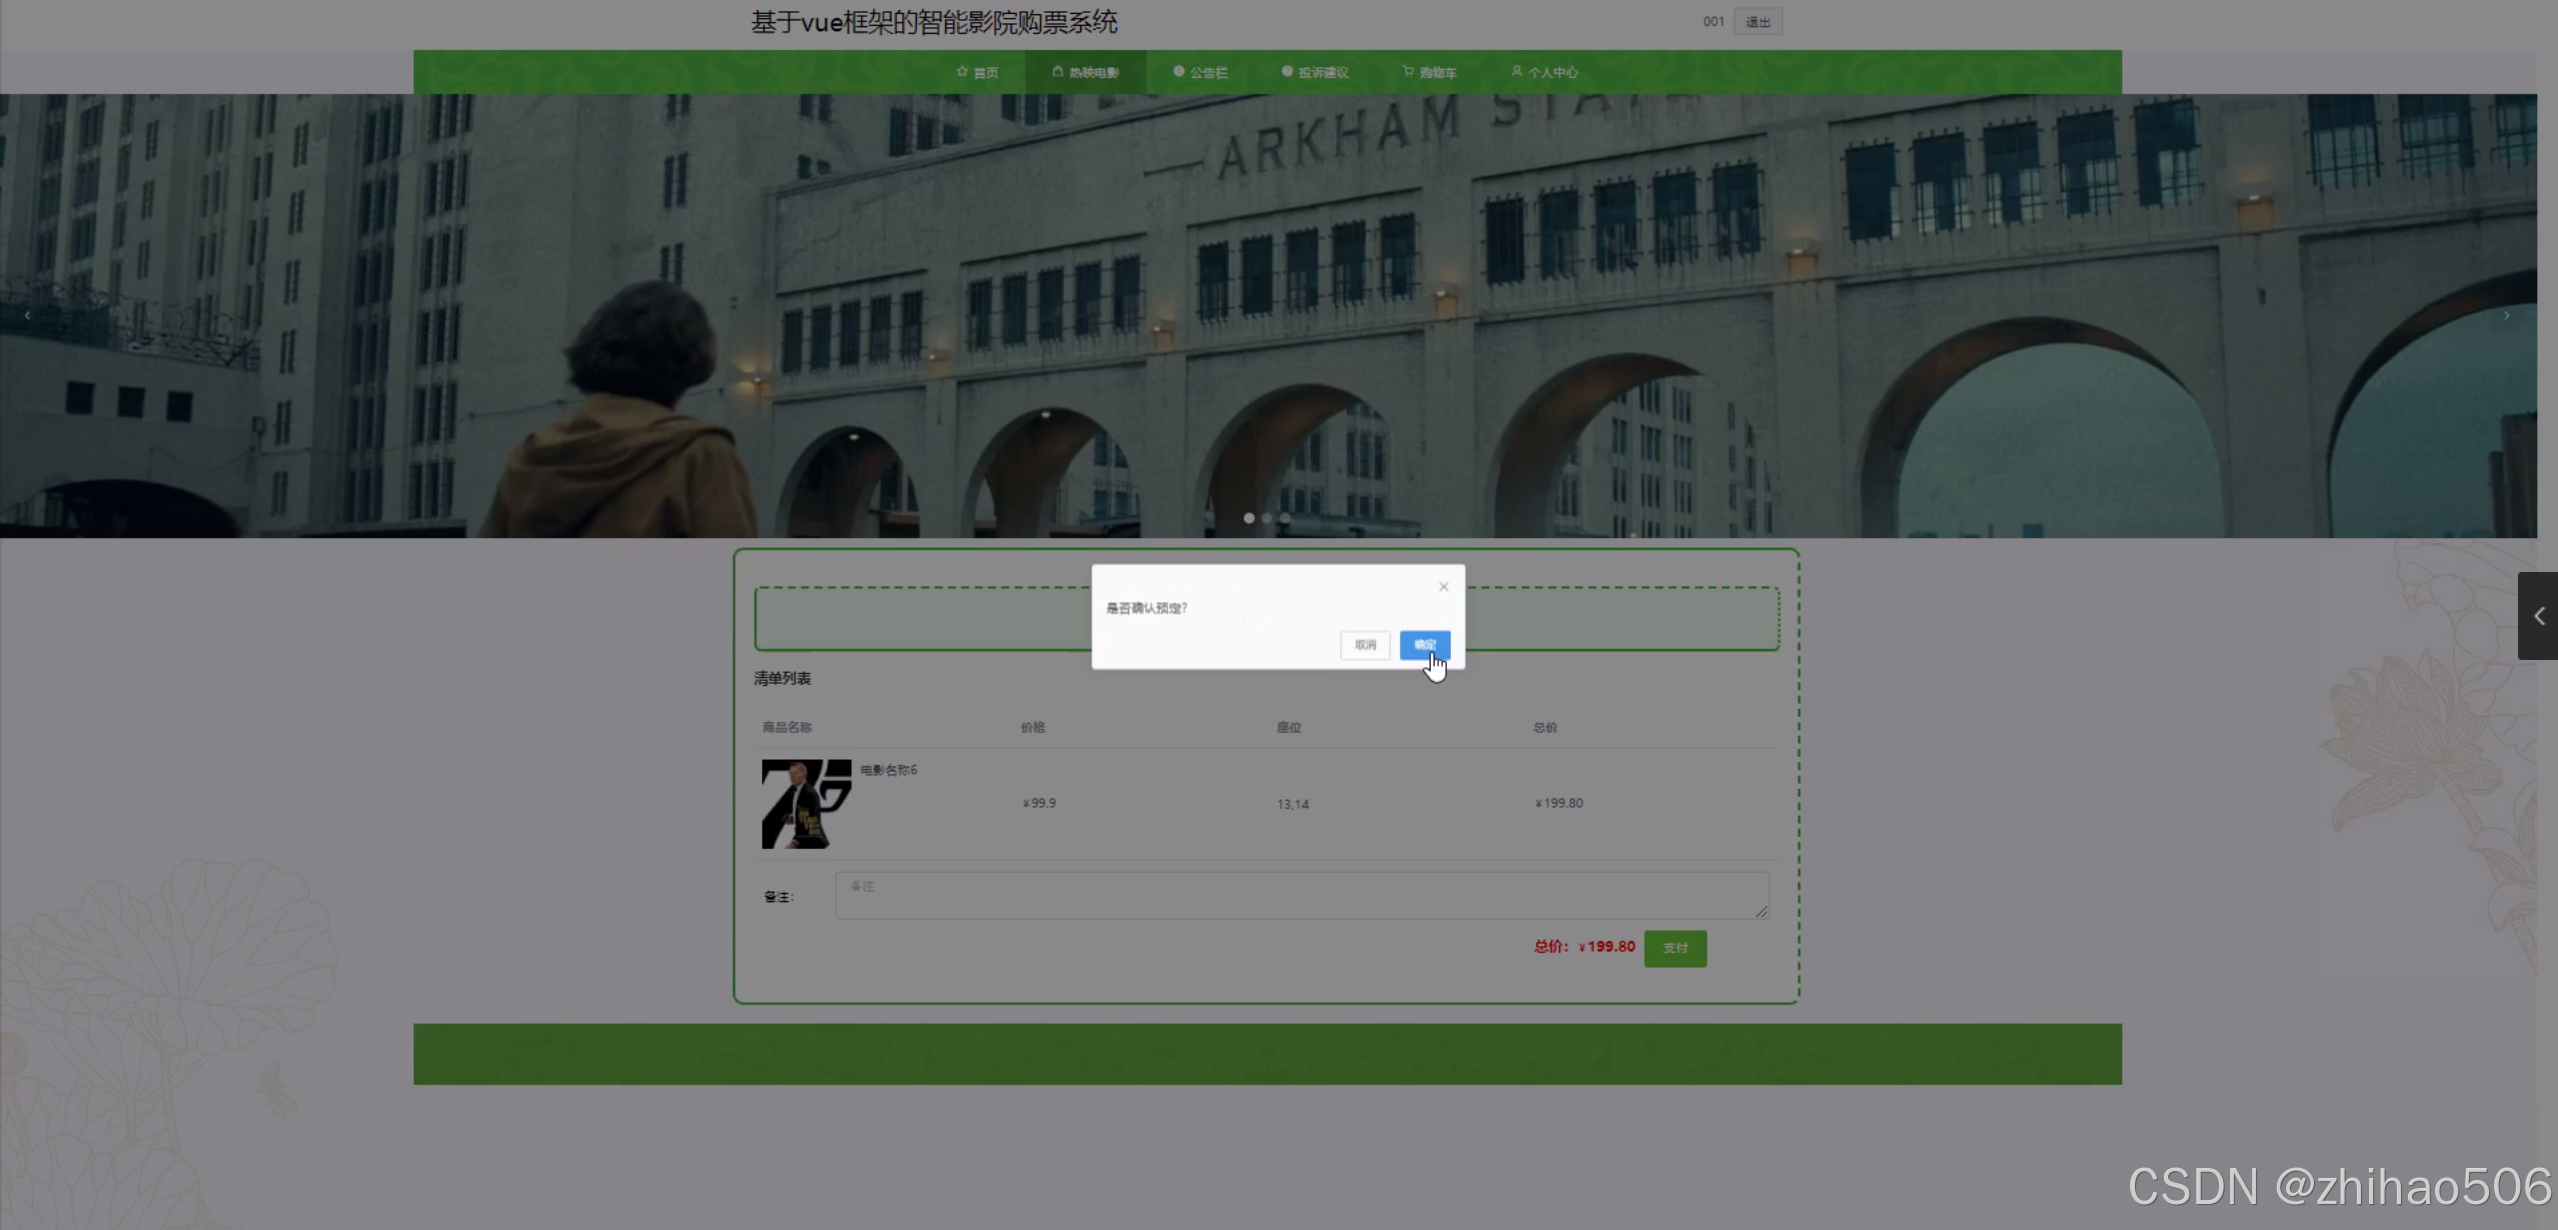
Task: Click the green 支付 pay button
Action: [1675, 948]
